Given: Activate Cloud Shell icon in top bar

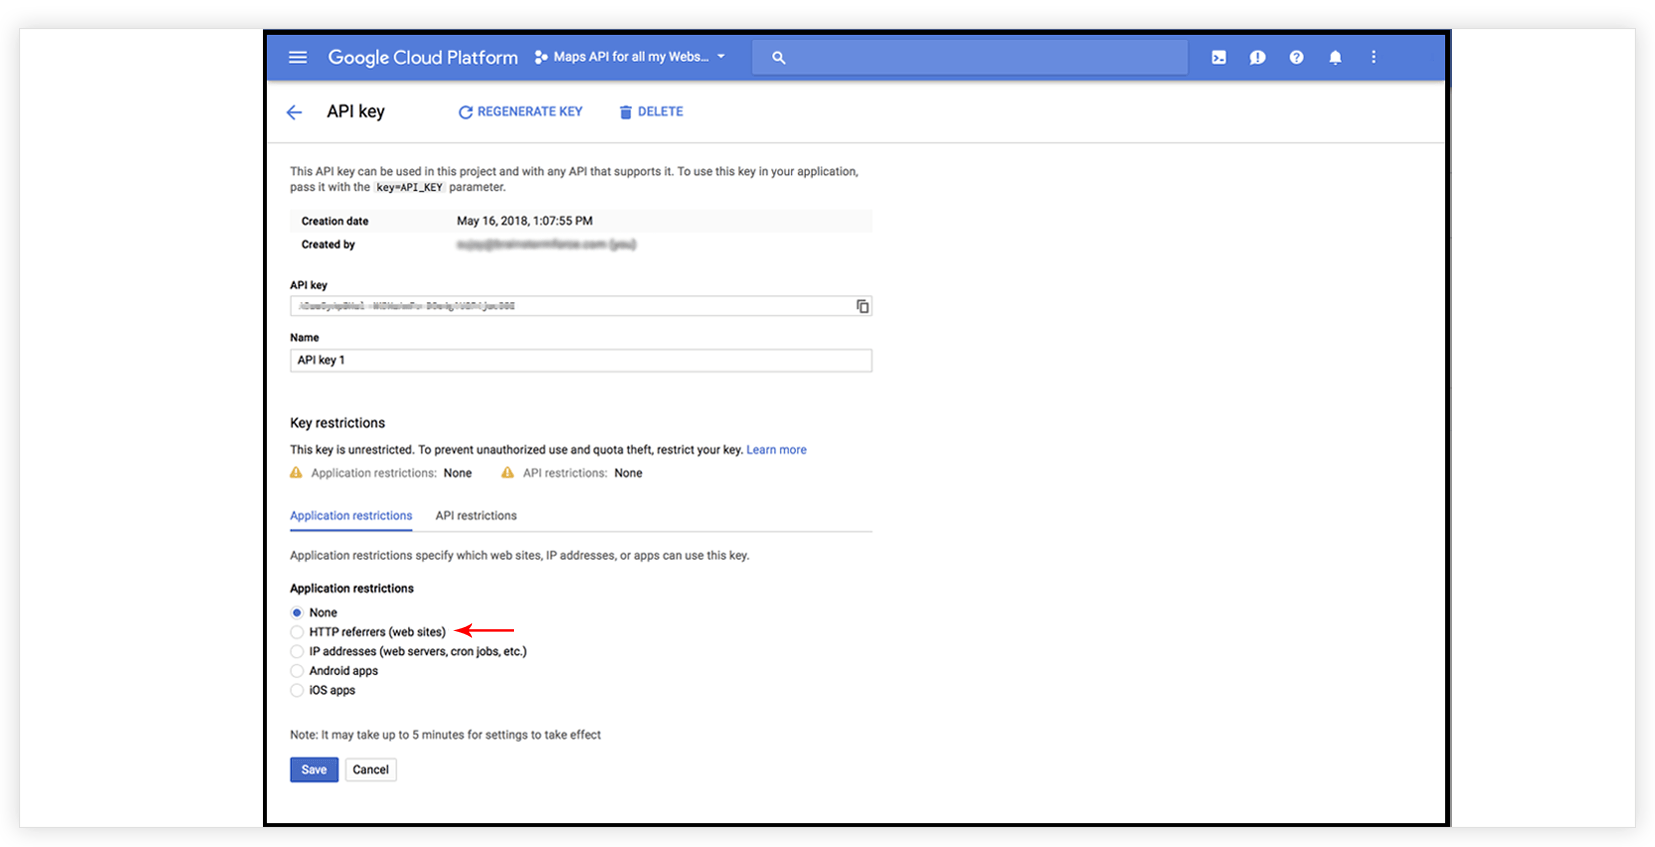Looking at the screenshot, I should 1219,58.
